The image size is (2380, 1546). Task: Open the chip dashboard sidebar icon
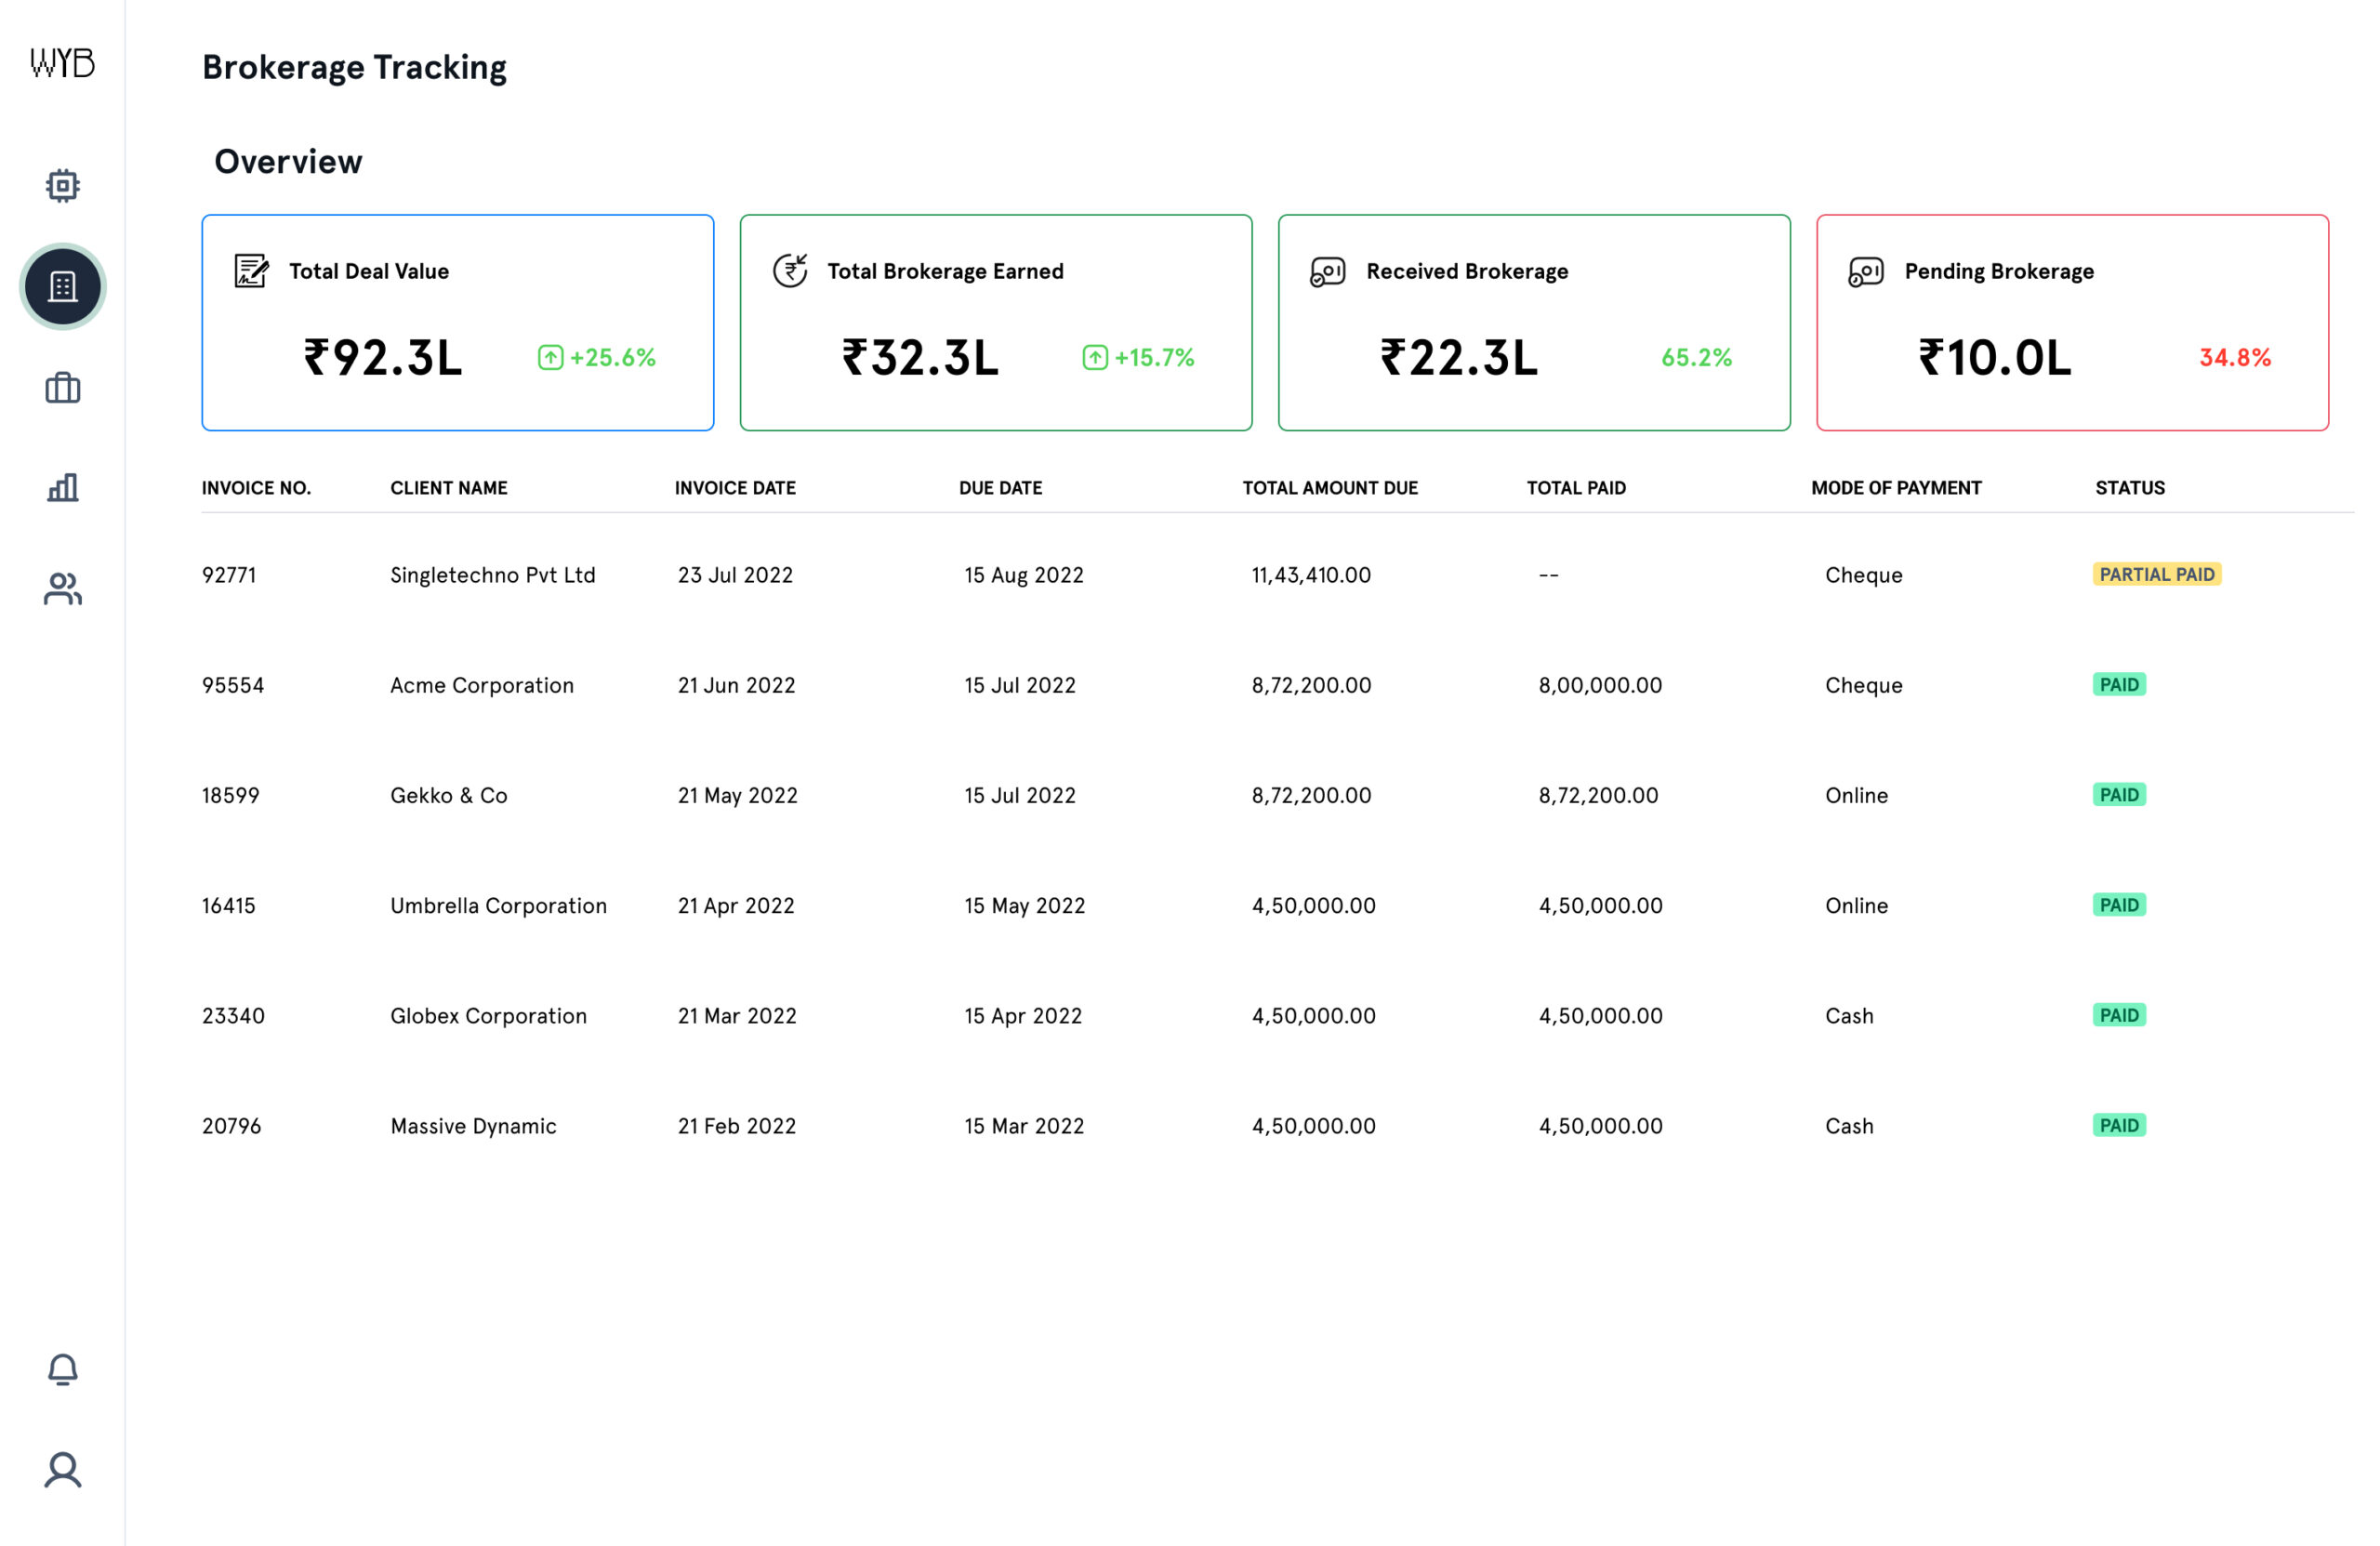click(62, 186)
